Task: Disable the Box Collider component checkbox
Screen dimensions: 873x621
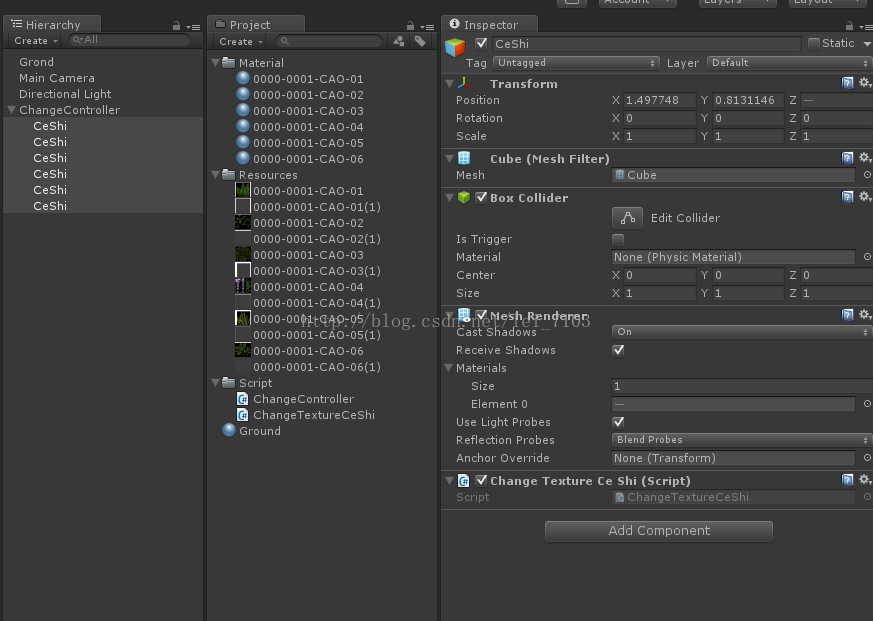Action: [x=482, y=197]
